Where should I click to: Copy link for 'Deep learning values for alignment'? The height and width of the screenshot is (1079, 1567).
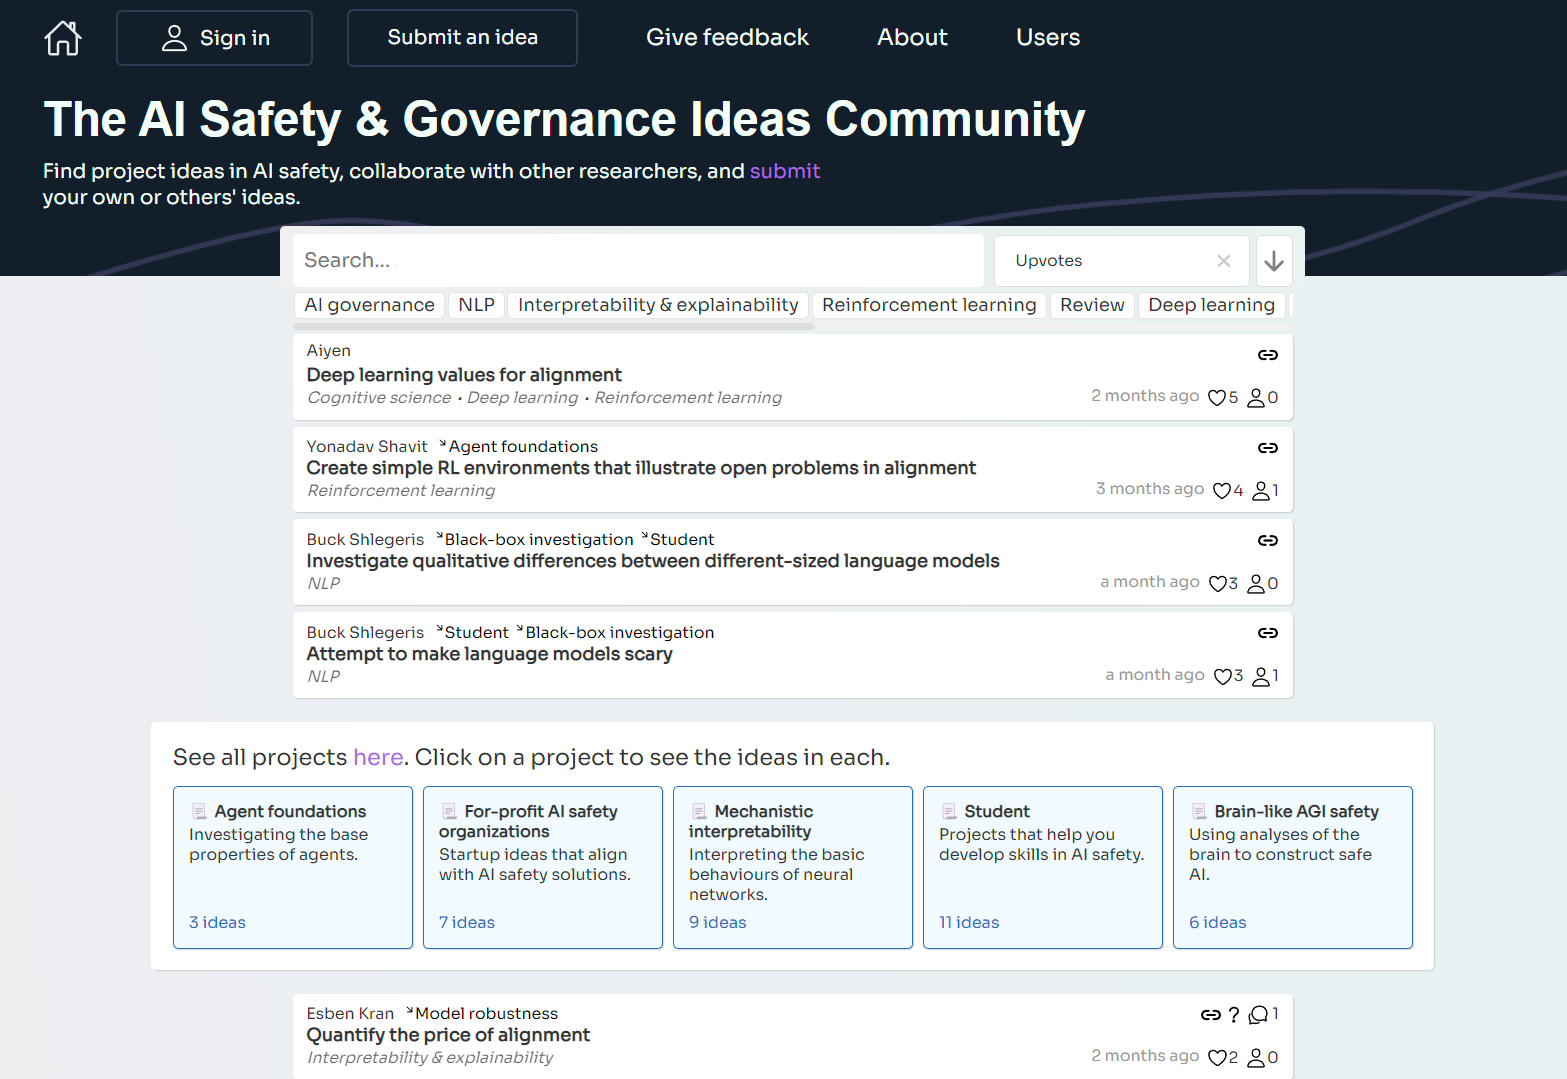click(1267, 355)
